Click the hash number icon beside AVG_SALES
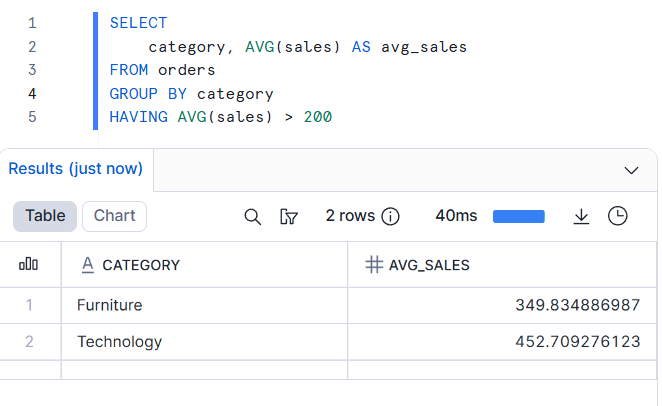Screen dimensions: 662x406 374,265
